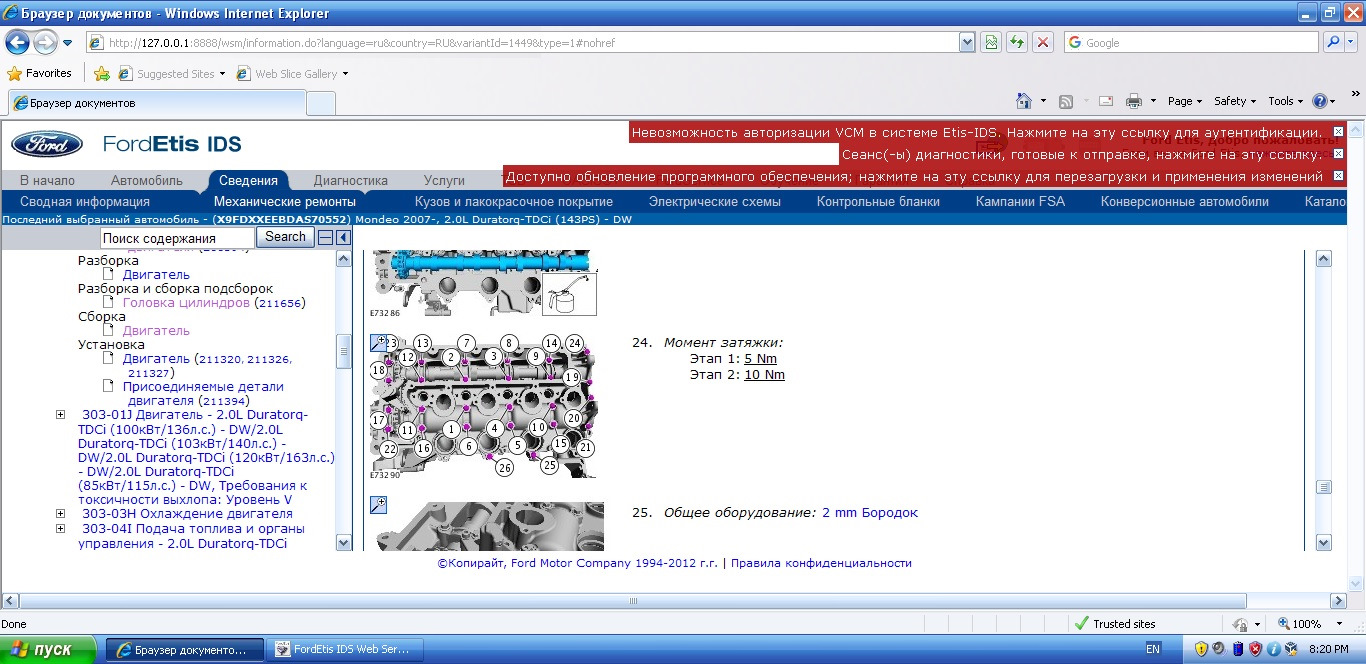Open the 2 mm Бородок tool link
The image size is (1366, 664).
point(869,512)
